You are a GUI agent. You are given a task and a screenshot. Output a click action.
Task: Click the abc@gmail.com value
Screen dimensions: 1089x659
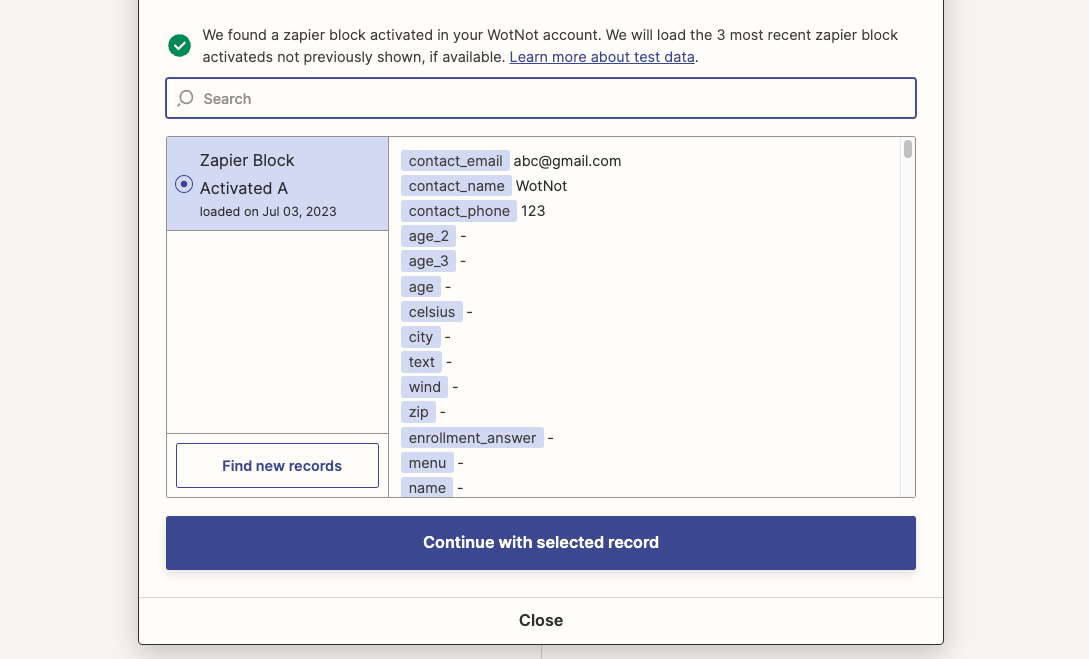pyautogui.click(x=567, y=161)
